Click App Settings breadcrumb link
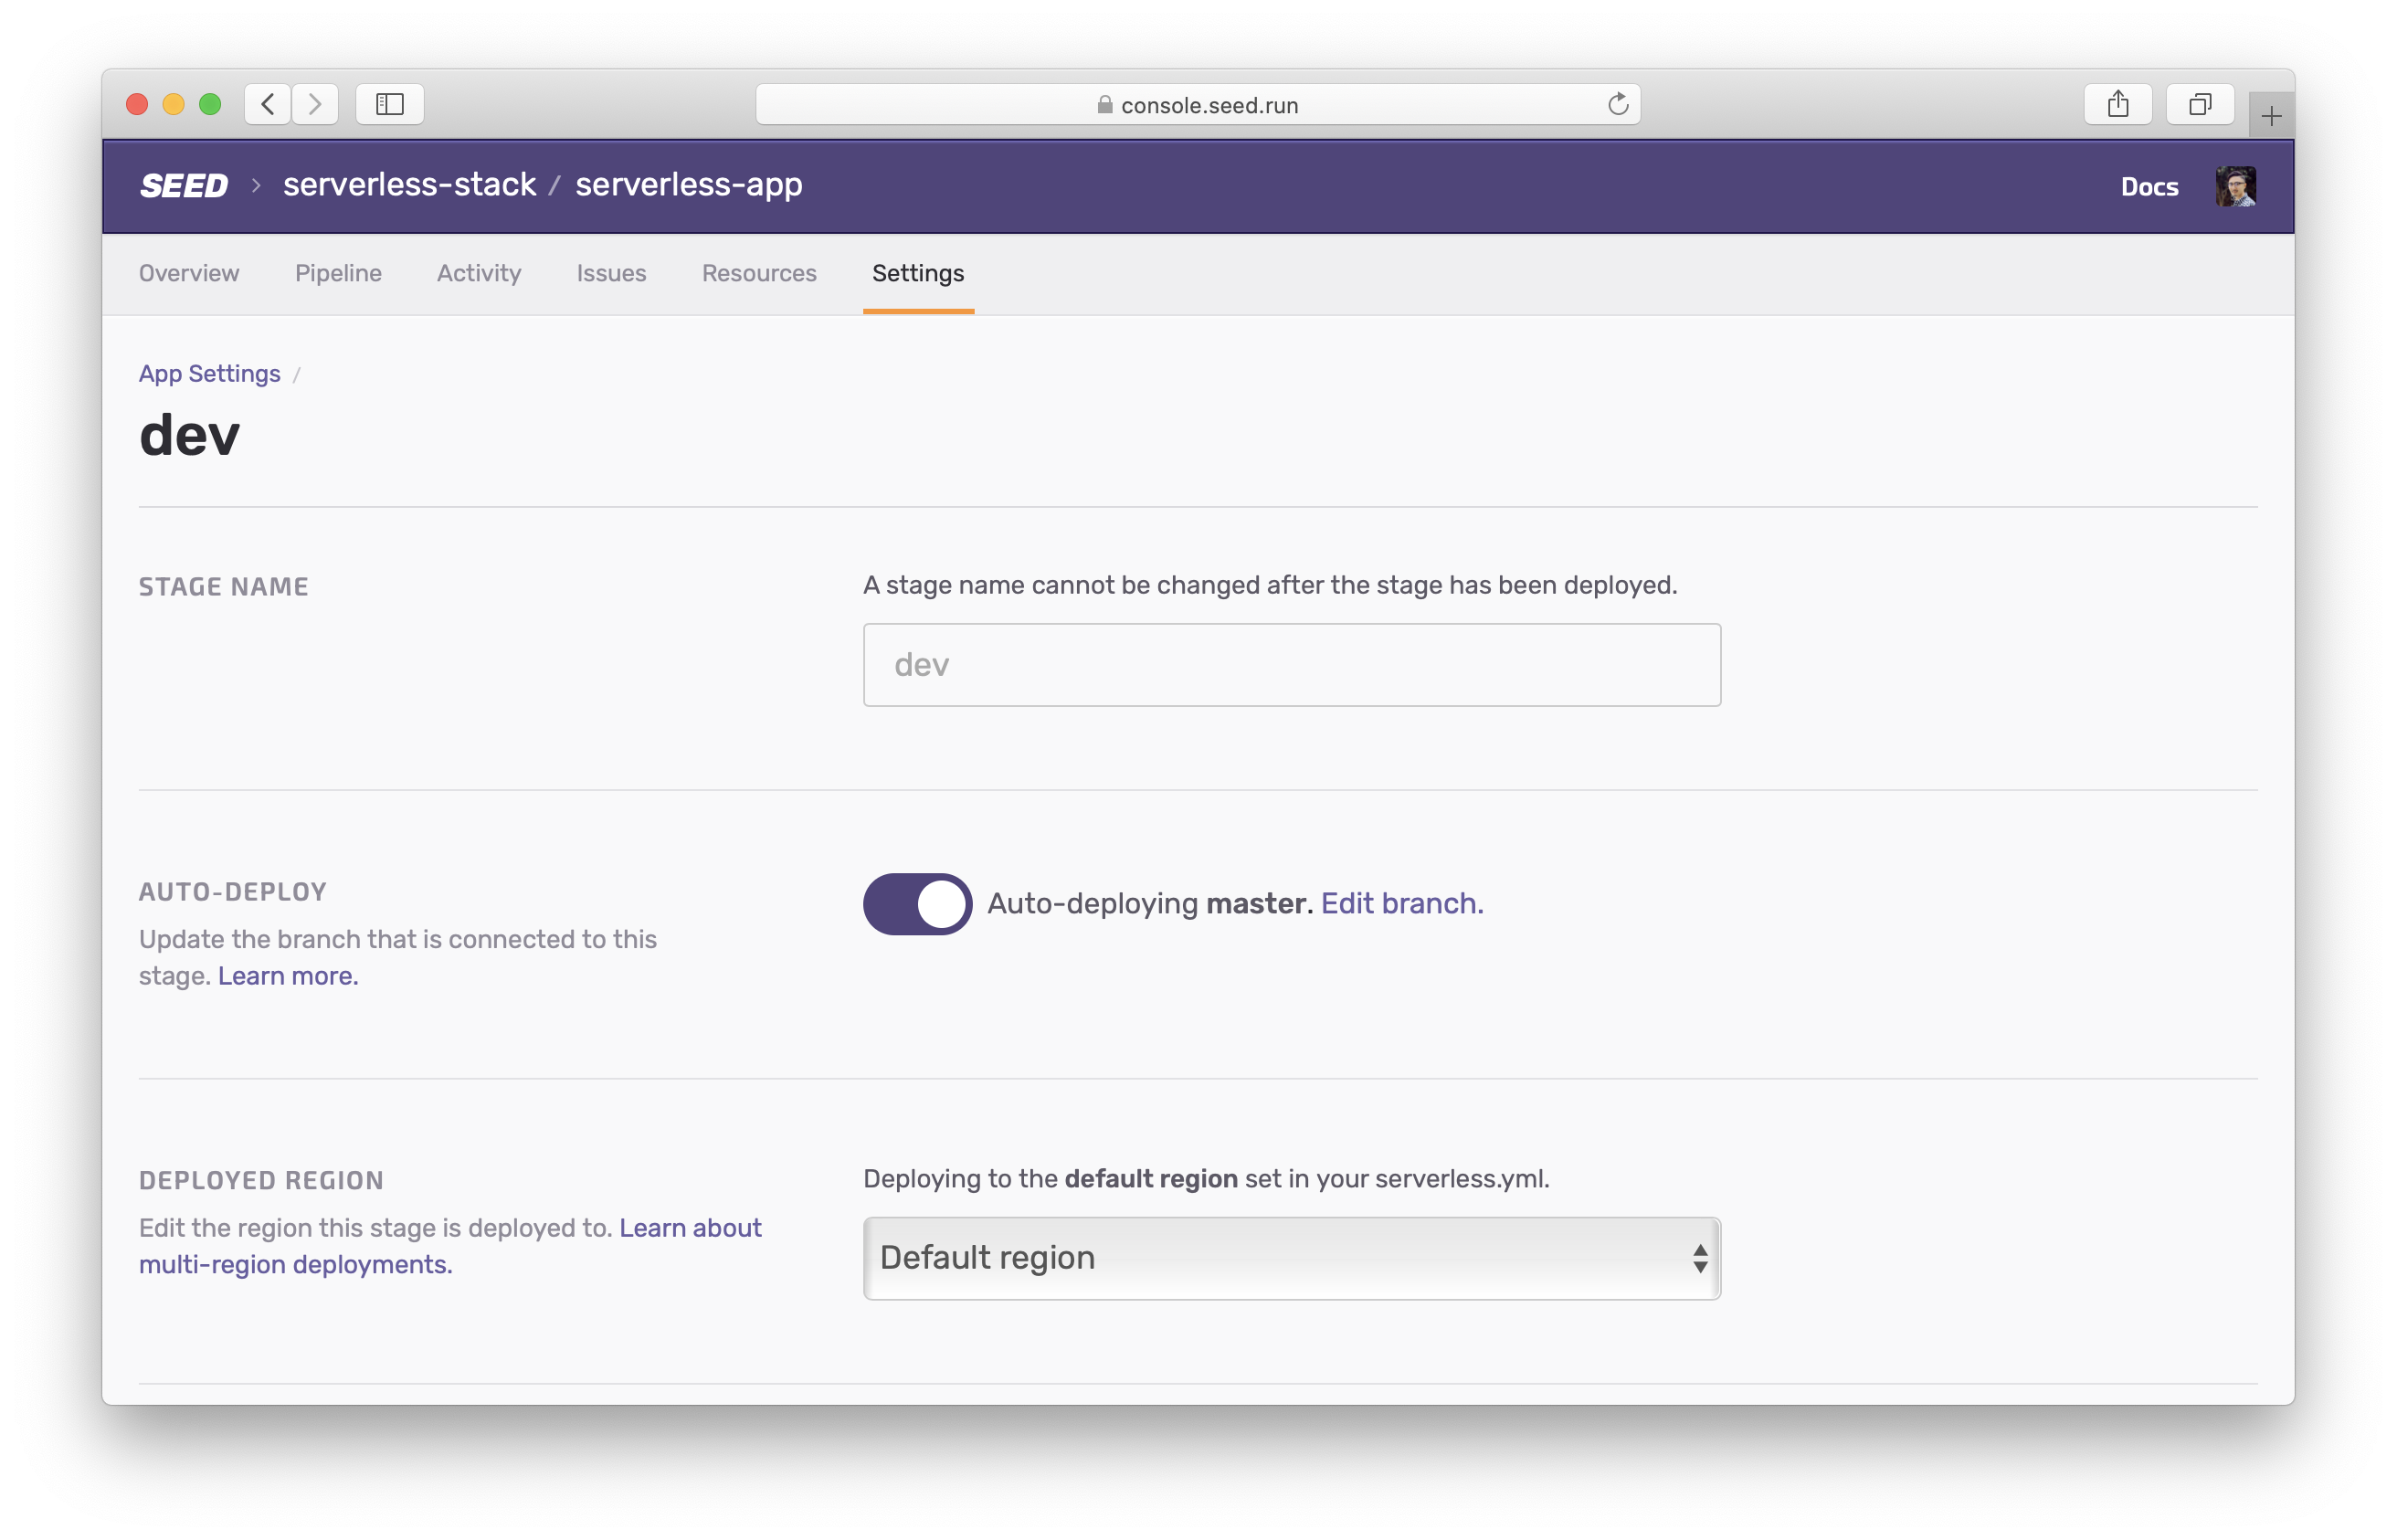2397x1540 pixels. (209, 374)
